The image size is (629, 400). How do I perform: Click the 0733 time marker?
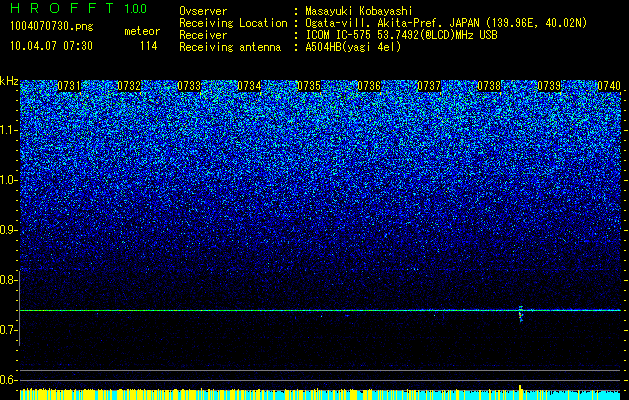189,86
